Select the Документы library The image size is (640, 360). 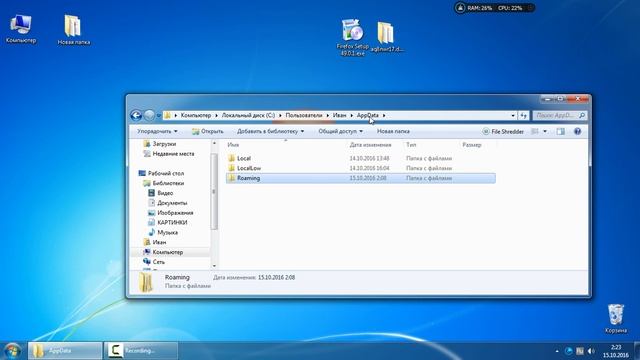pos(172,203)
